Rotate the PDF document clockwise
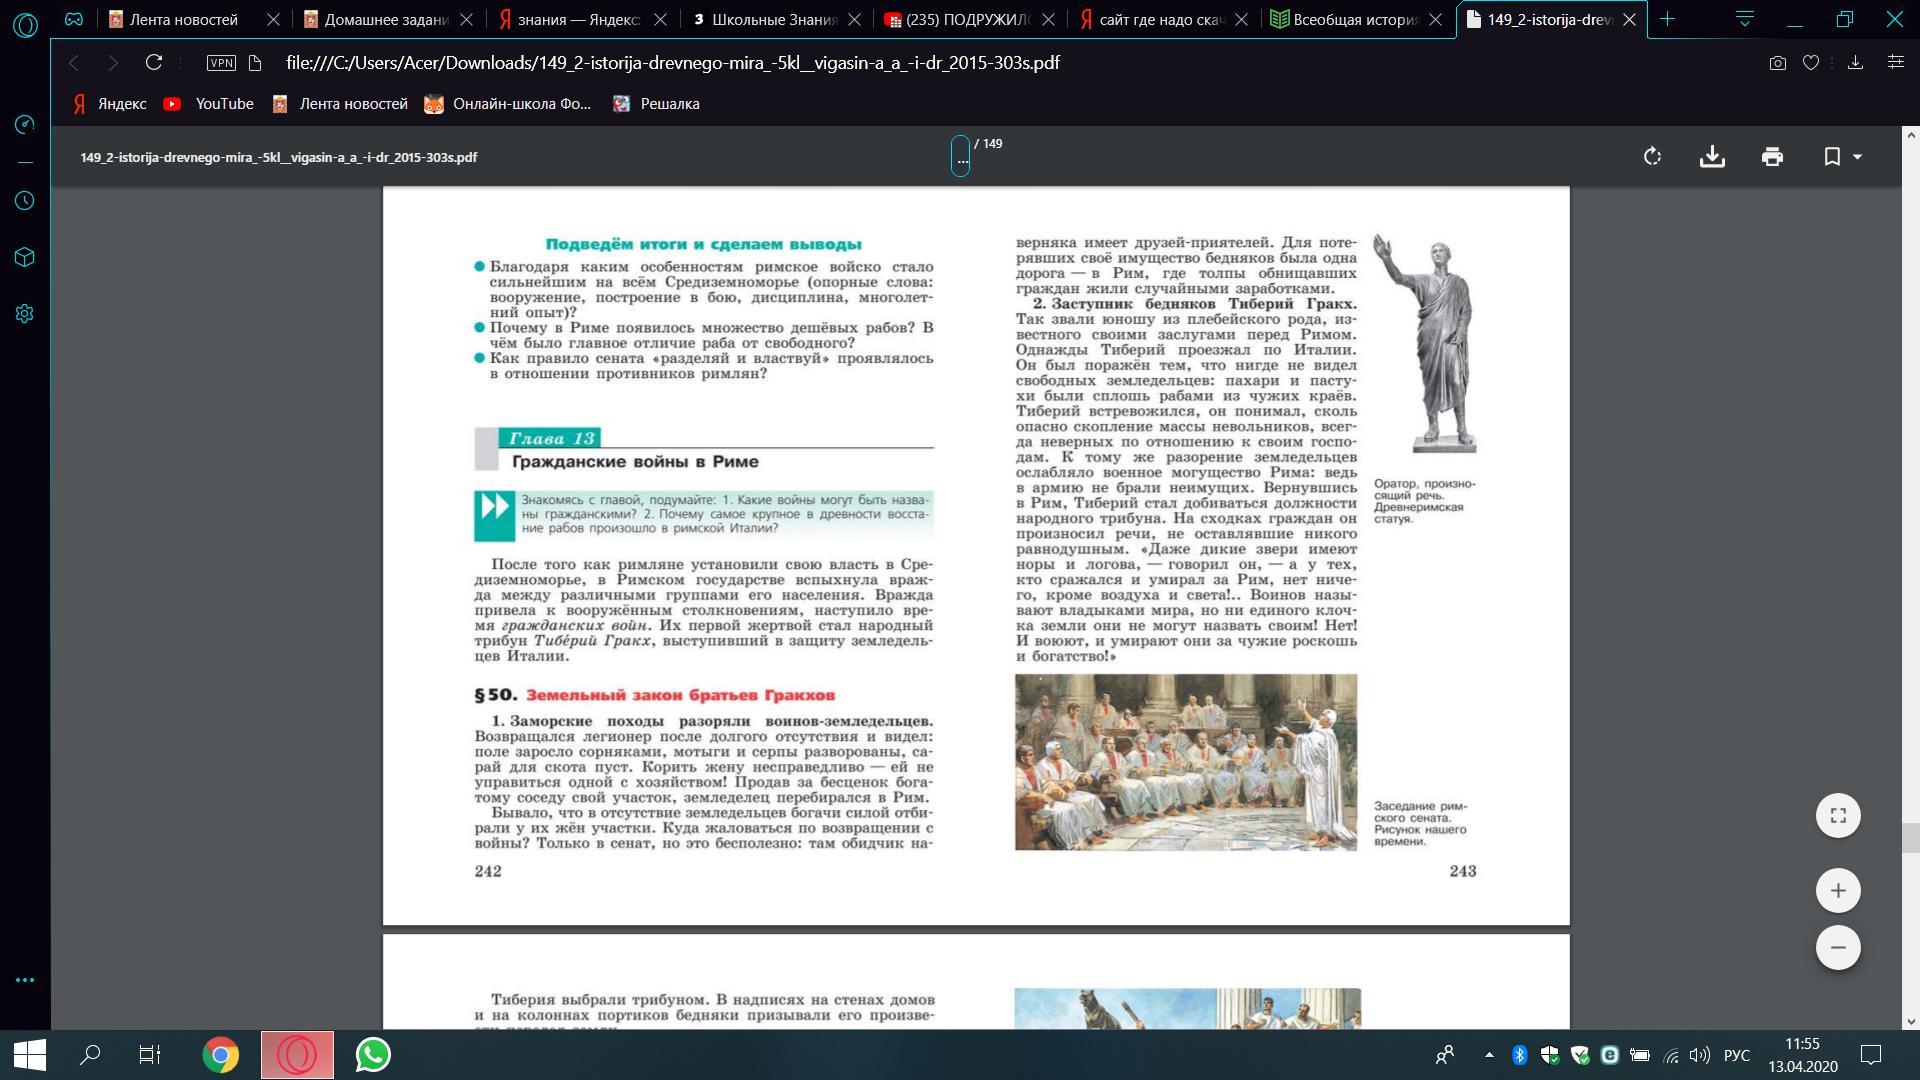1920x1080 pixels. tap(1652, 157)
